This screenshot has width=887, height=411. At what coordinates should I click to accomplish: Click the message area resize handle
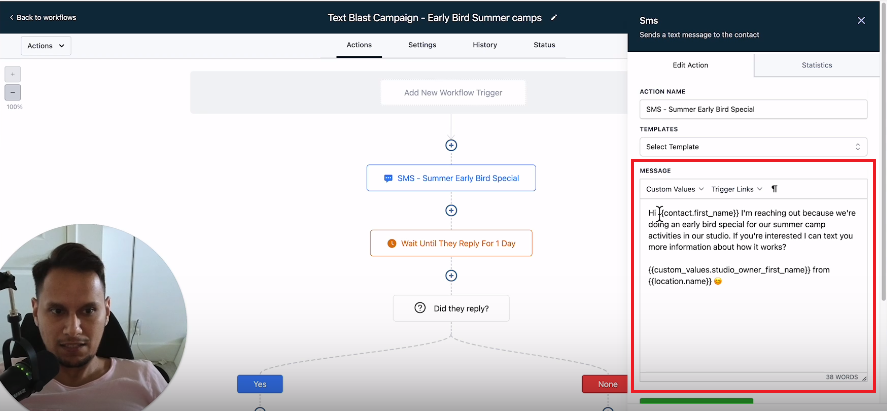tap(864, 378)
